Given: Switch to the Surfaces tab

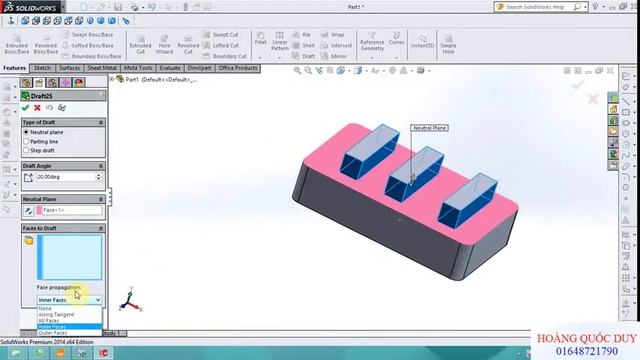Looking at the screenshot, I should click(69, 68).
